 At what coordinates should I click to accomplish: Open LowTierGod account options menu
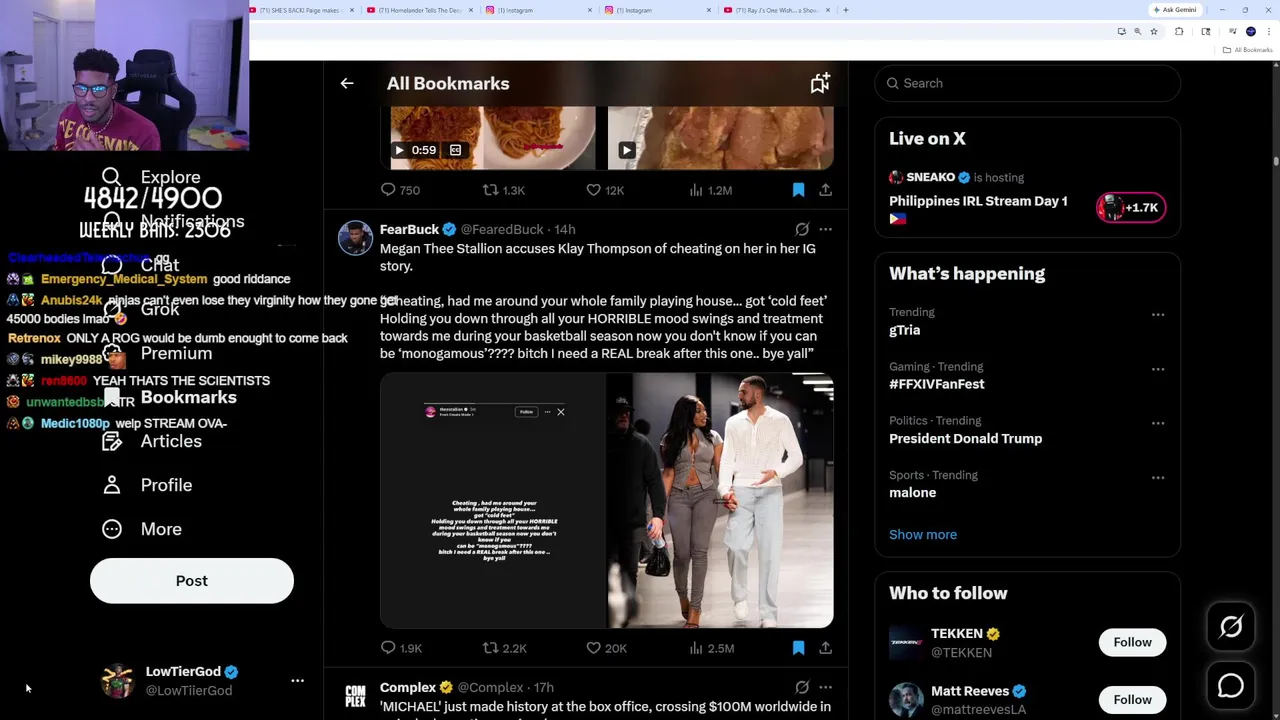(297, 681)
